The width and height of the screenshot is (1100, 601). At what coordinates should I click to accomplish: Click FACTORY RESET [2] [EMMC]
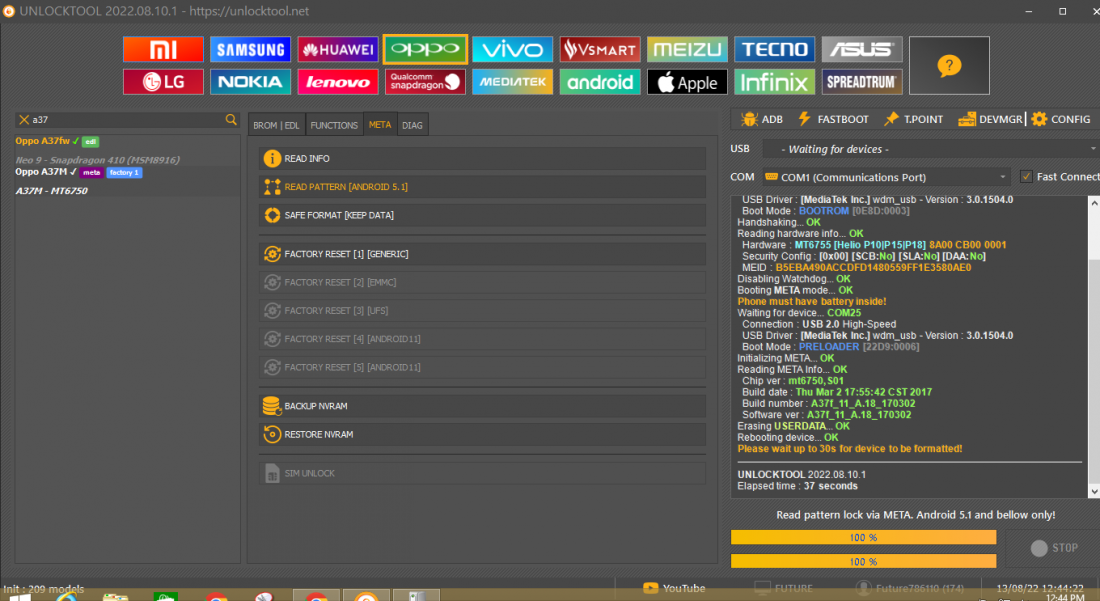pyautogui.click(x=483, y=282)
